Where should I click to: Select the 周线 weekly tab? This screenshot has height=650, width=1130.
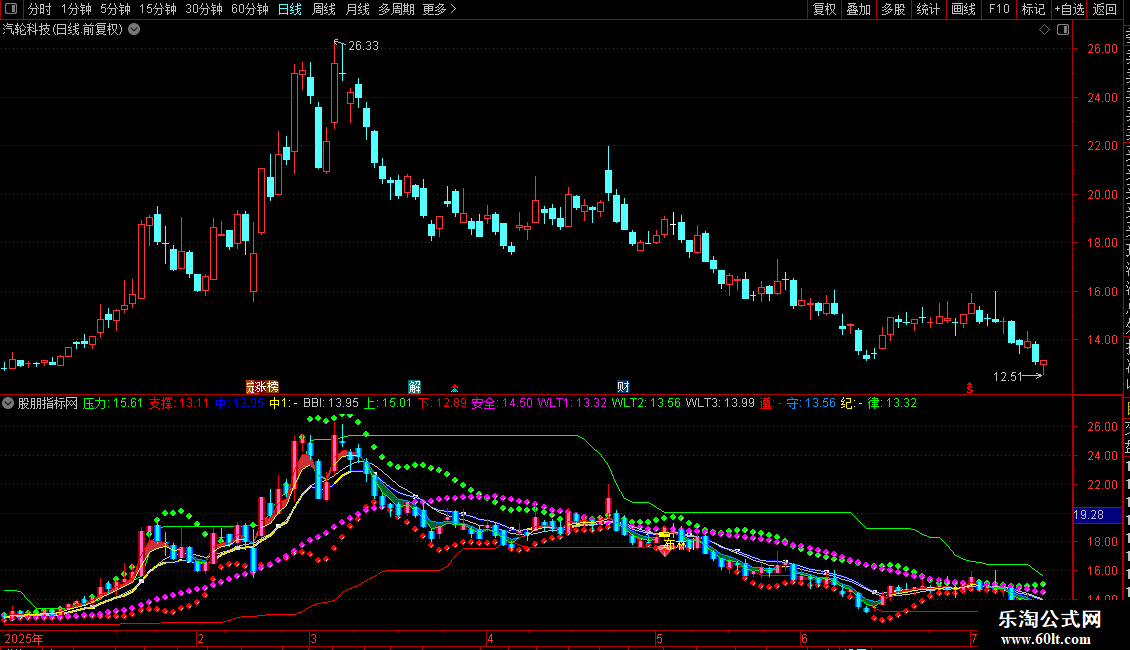pos(324,9)
